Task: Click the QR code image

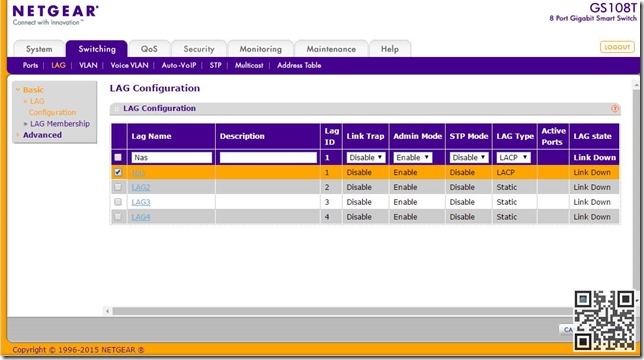Action: pyautogui.click(x=604, y=320)
